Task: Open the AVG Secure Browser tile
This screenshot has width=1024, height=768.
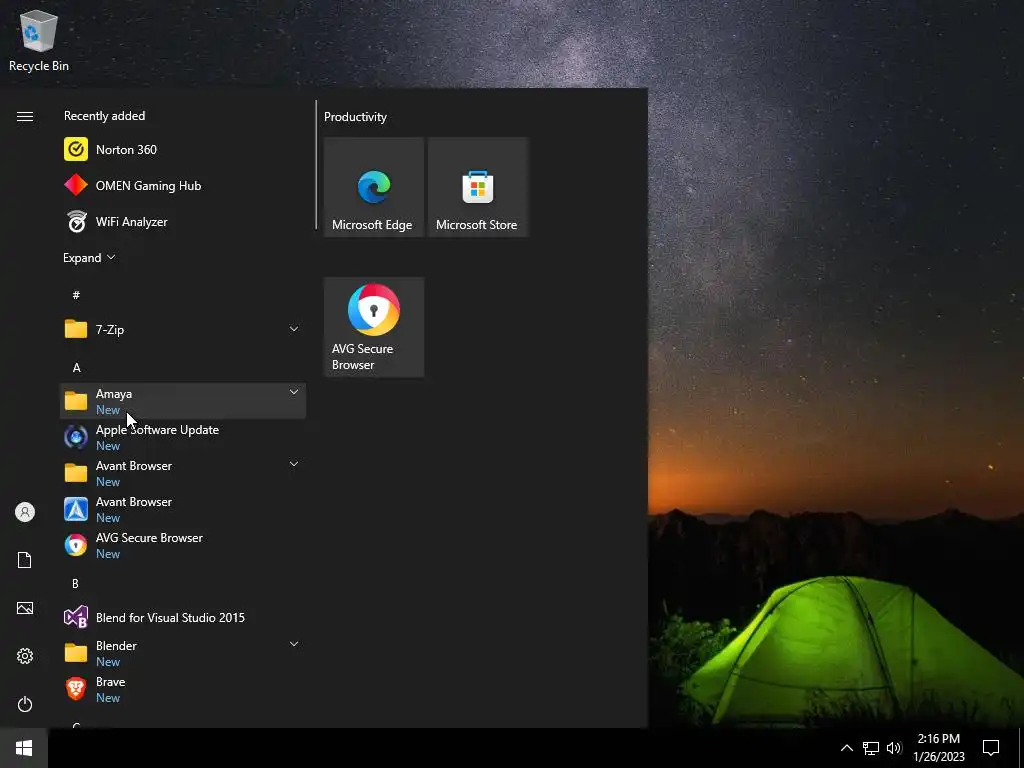Action: click(x=374, y=327)
